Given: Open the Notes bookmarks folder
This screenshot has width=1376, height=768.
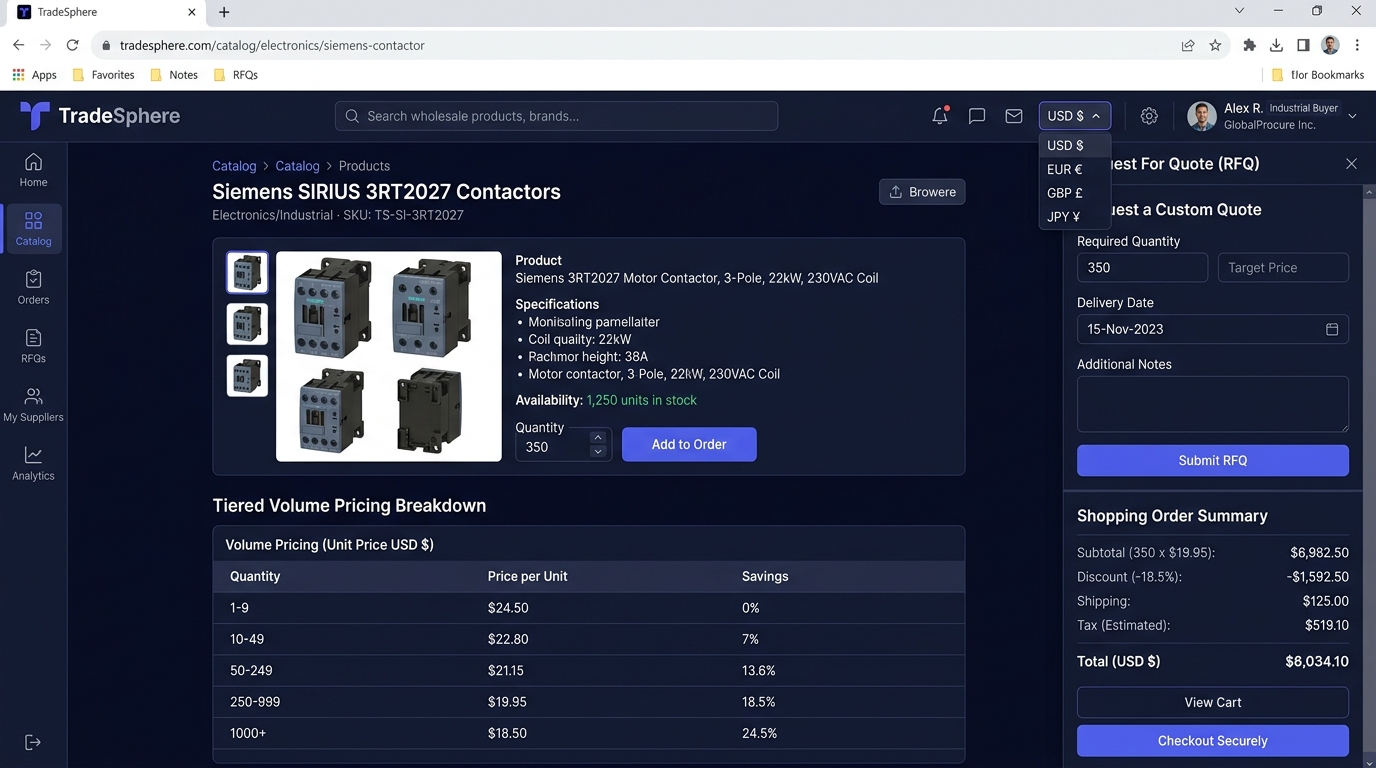Looking at the screenshot, I should tap(173, 75).
